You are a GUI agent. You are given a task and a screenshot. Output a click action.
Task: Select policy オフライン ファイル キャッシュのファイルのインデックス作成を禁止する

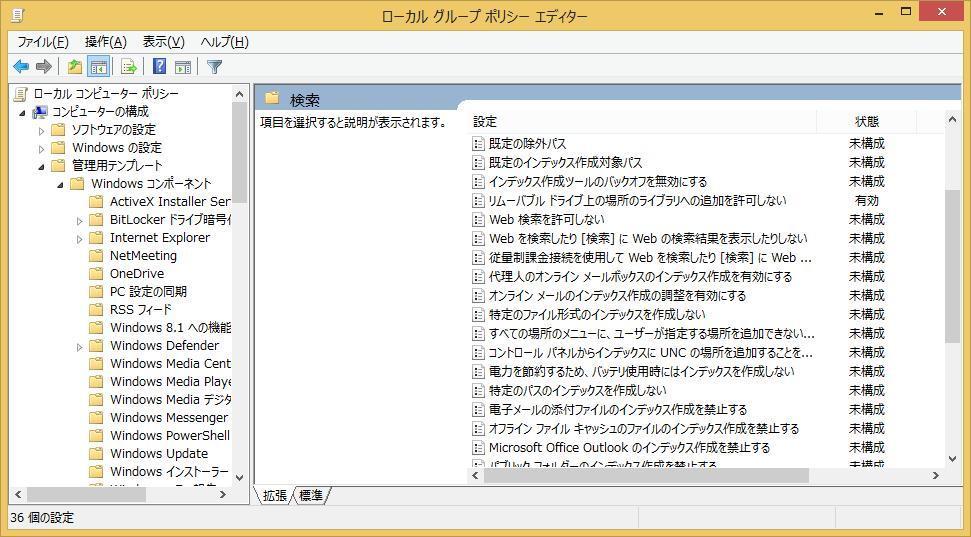(x=644, y=428)
